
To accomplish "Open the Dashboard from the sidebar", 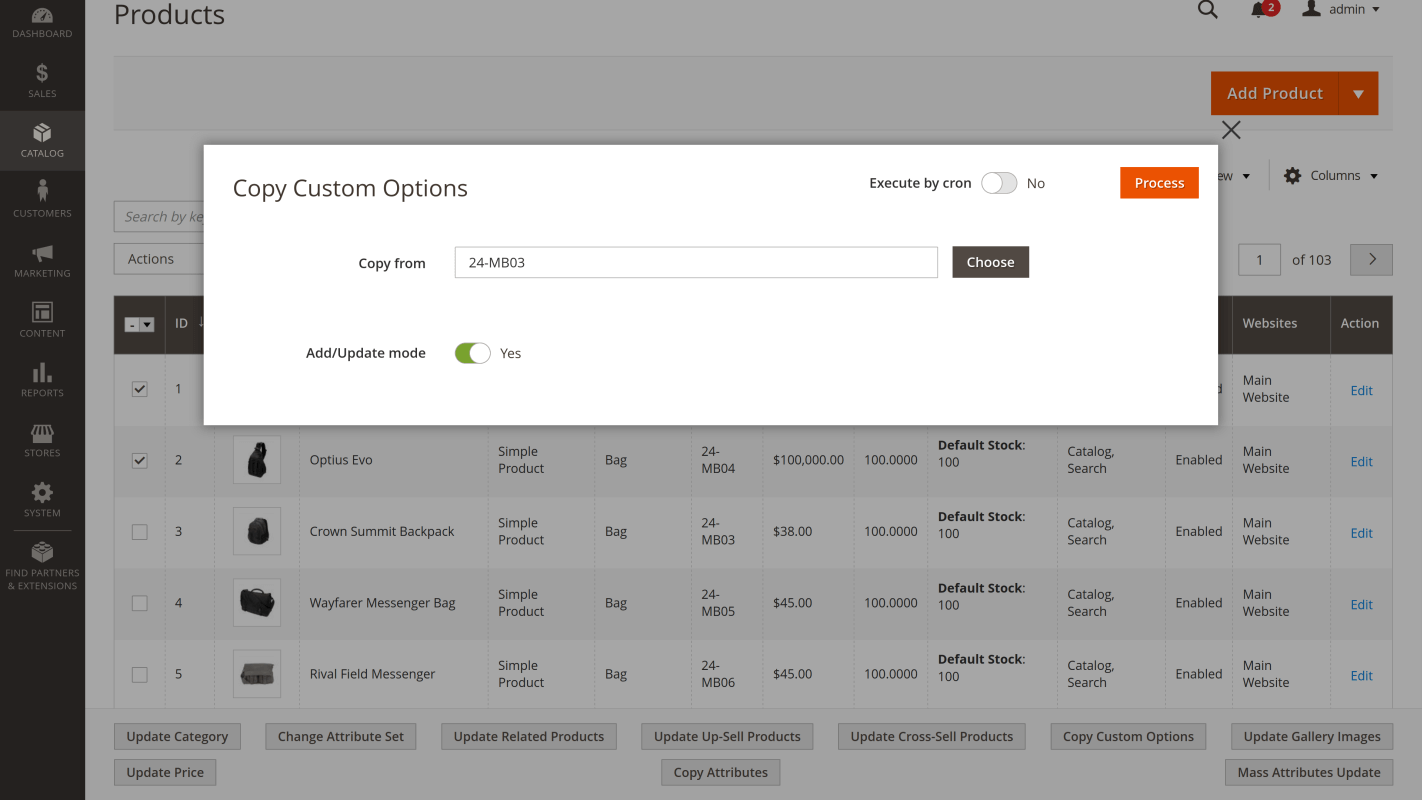I will 42,22.
